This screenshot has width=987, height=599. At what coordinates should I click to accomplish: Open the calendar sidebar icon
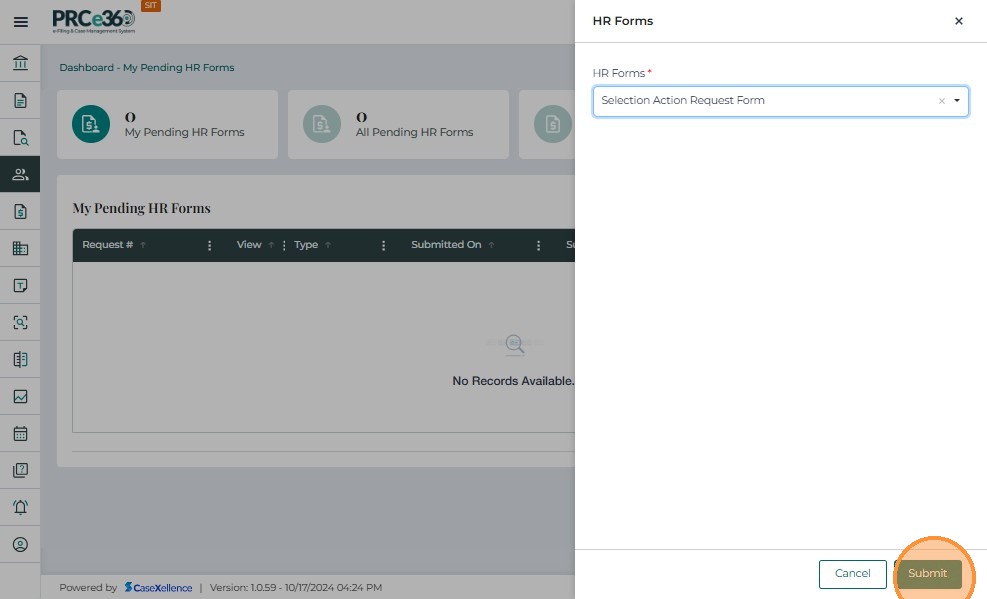coord(20,434)
